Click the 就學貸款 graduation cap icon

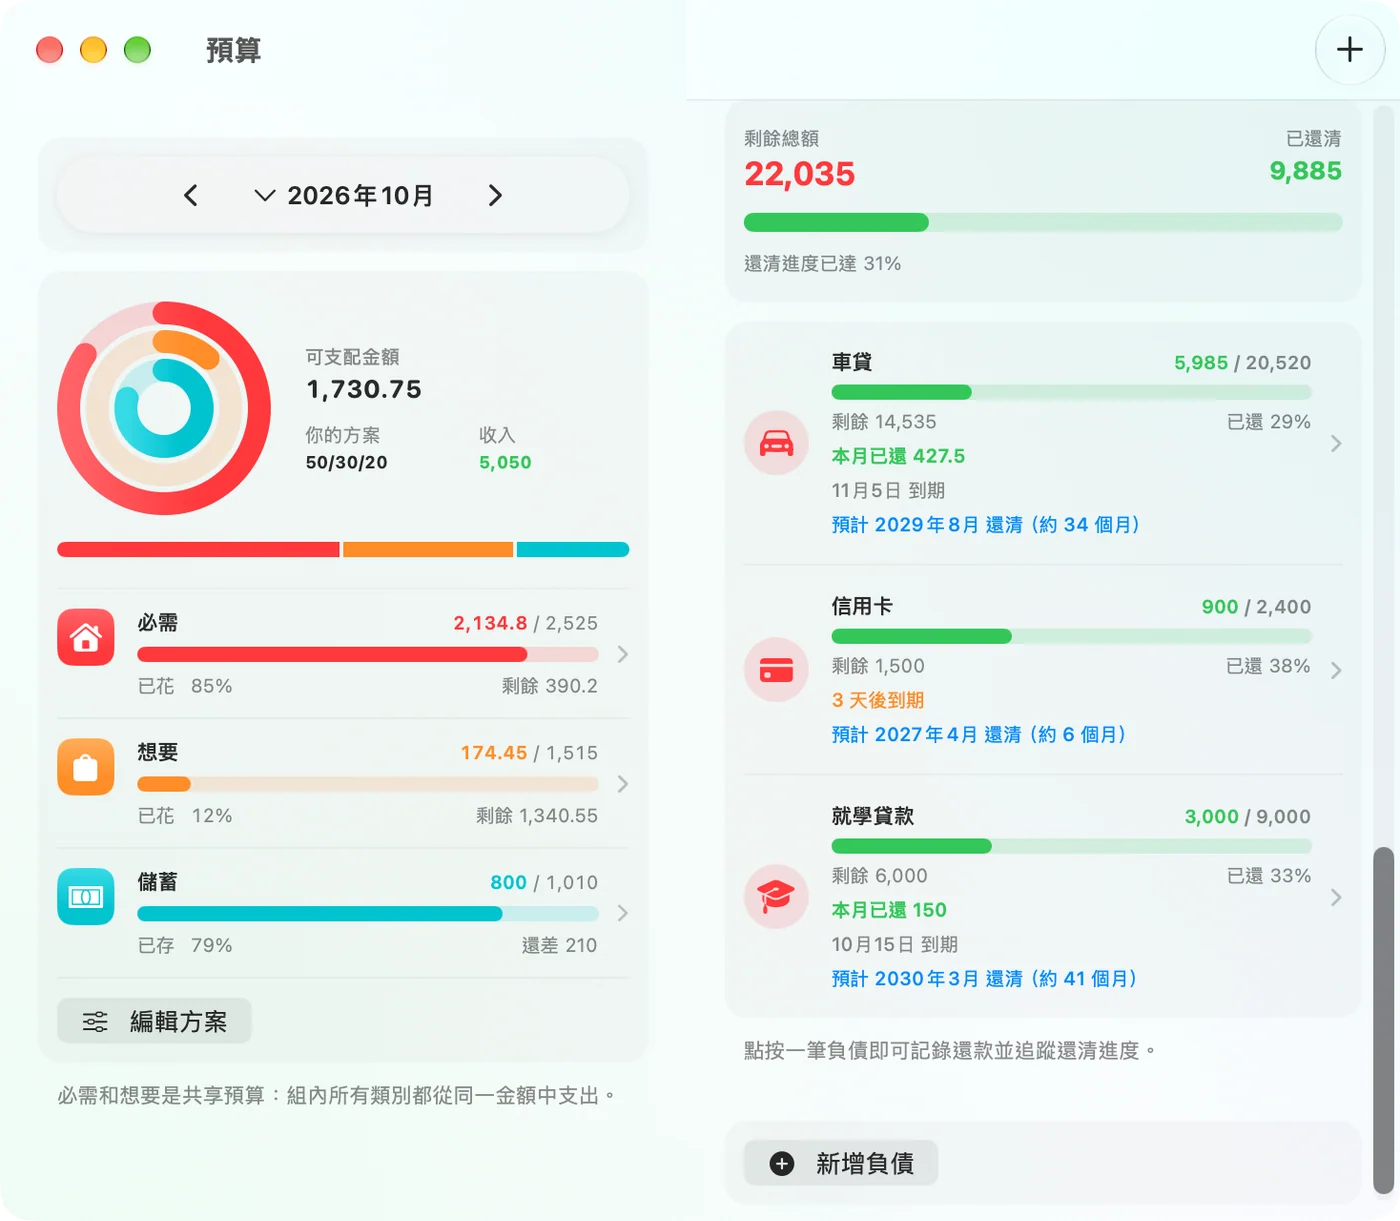pos(776,897)
